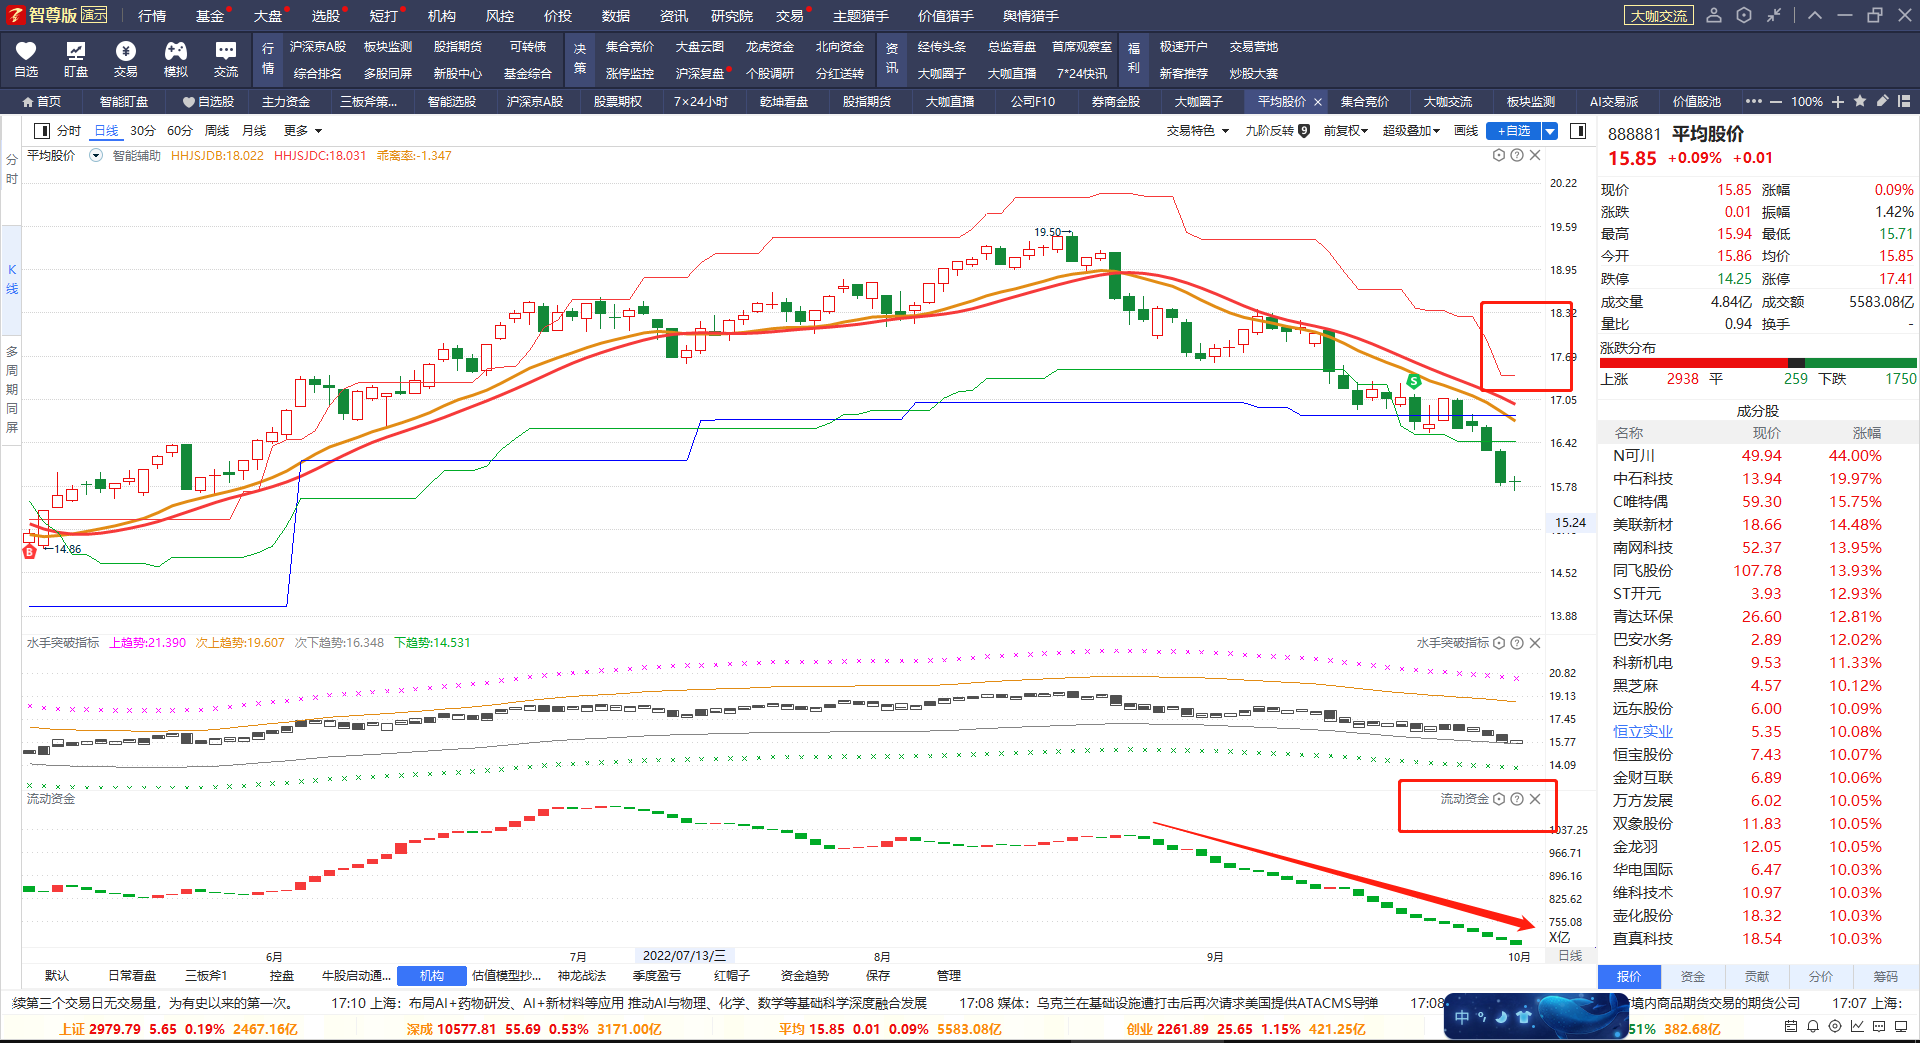Switch chart period to 30分
Image resolution: width=1920 pixels, height=1043 pixels.
point(143,131)
